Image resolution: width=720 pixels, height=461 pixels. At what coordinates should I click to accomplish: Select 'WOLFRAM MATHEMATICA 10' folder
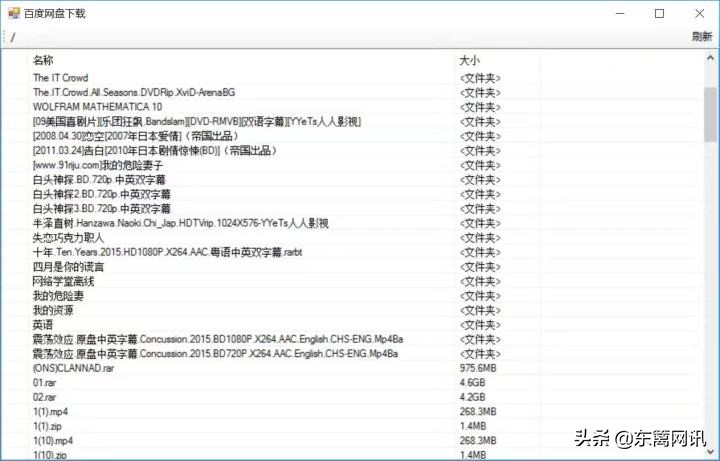[x=97, y=107]
